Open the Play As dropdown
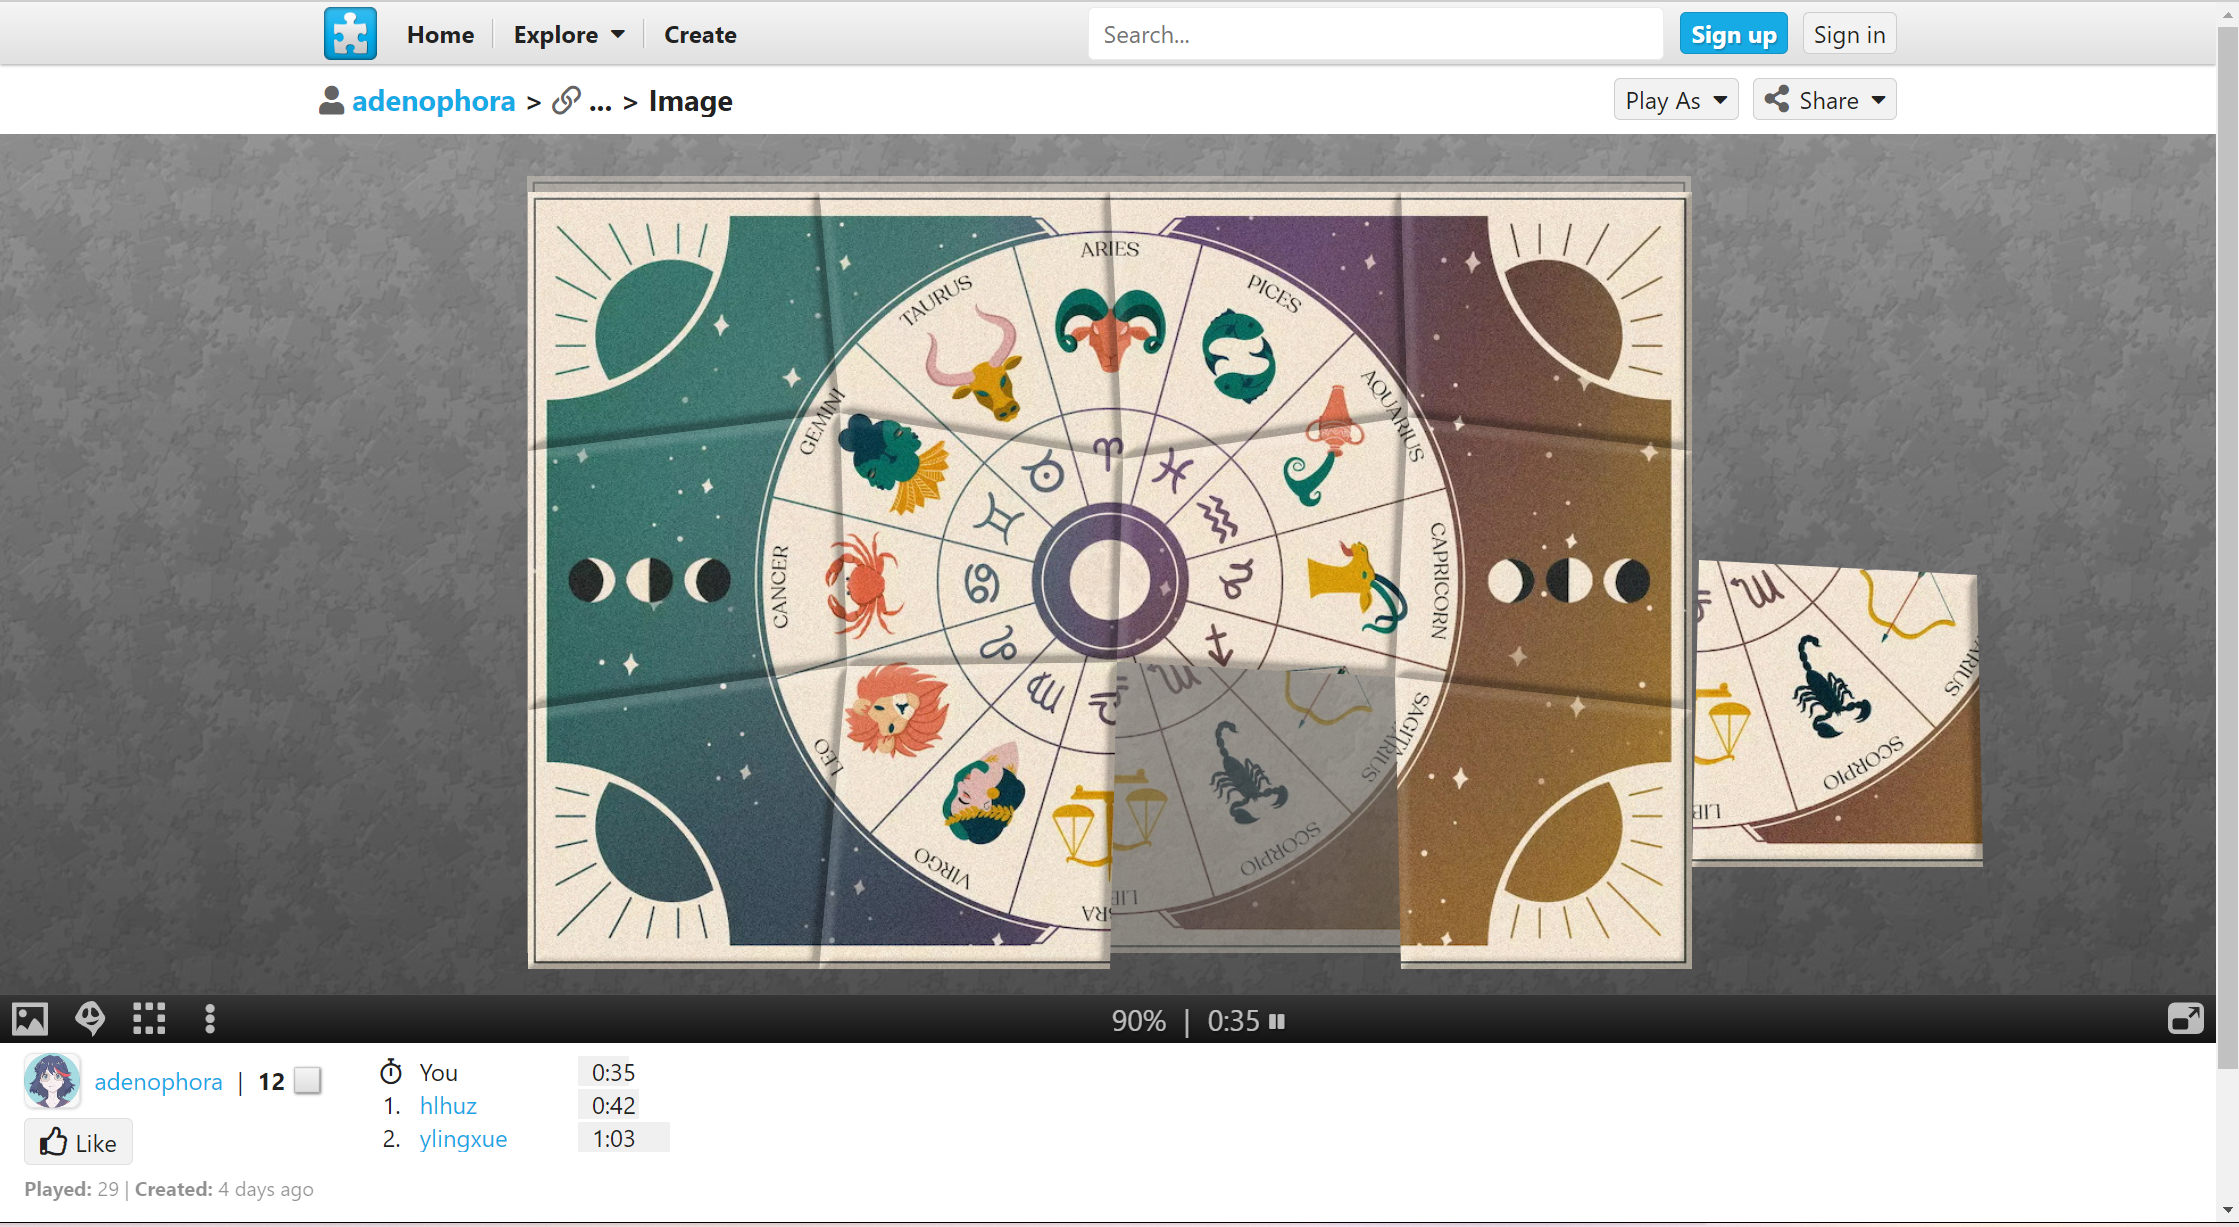The image size is (2239, 1227). 1675,100
